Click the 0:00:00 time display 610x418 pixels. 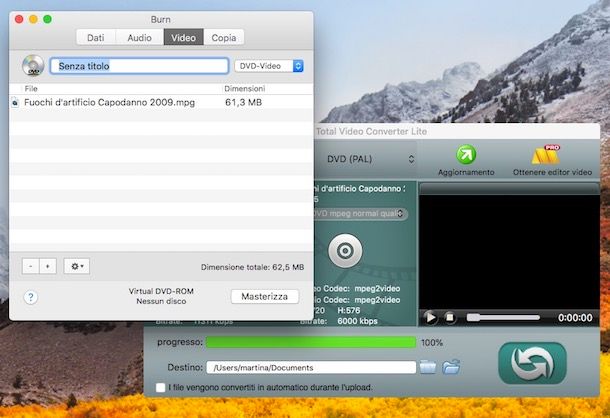pyautogui.click(x=575, y=318)
